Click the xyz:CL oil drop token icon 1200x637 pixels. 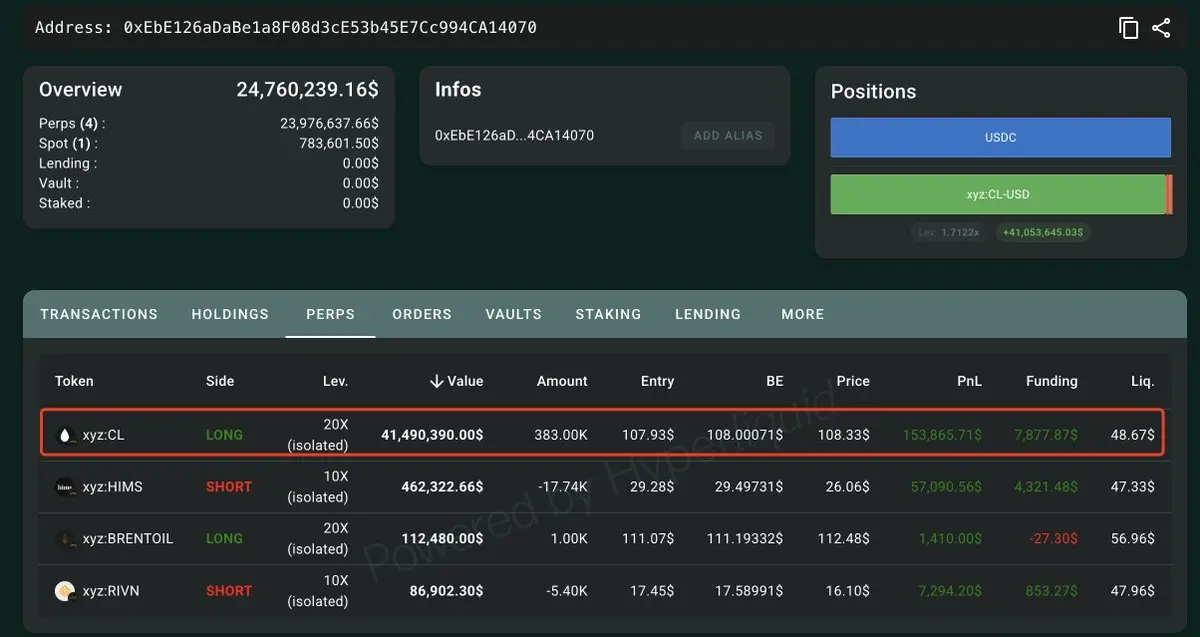(66, 435)
